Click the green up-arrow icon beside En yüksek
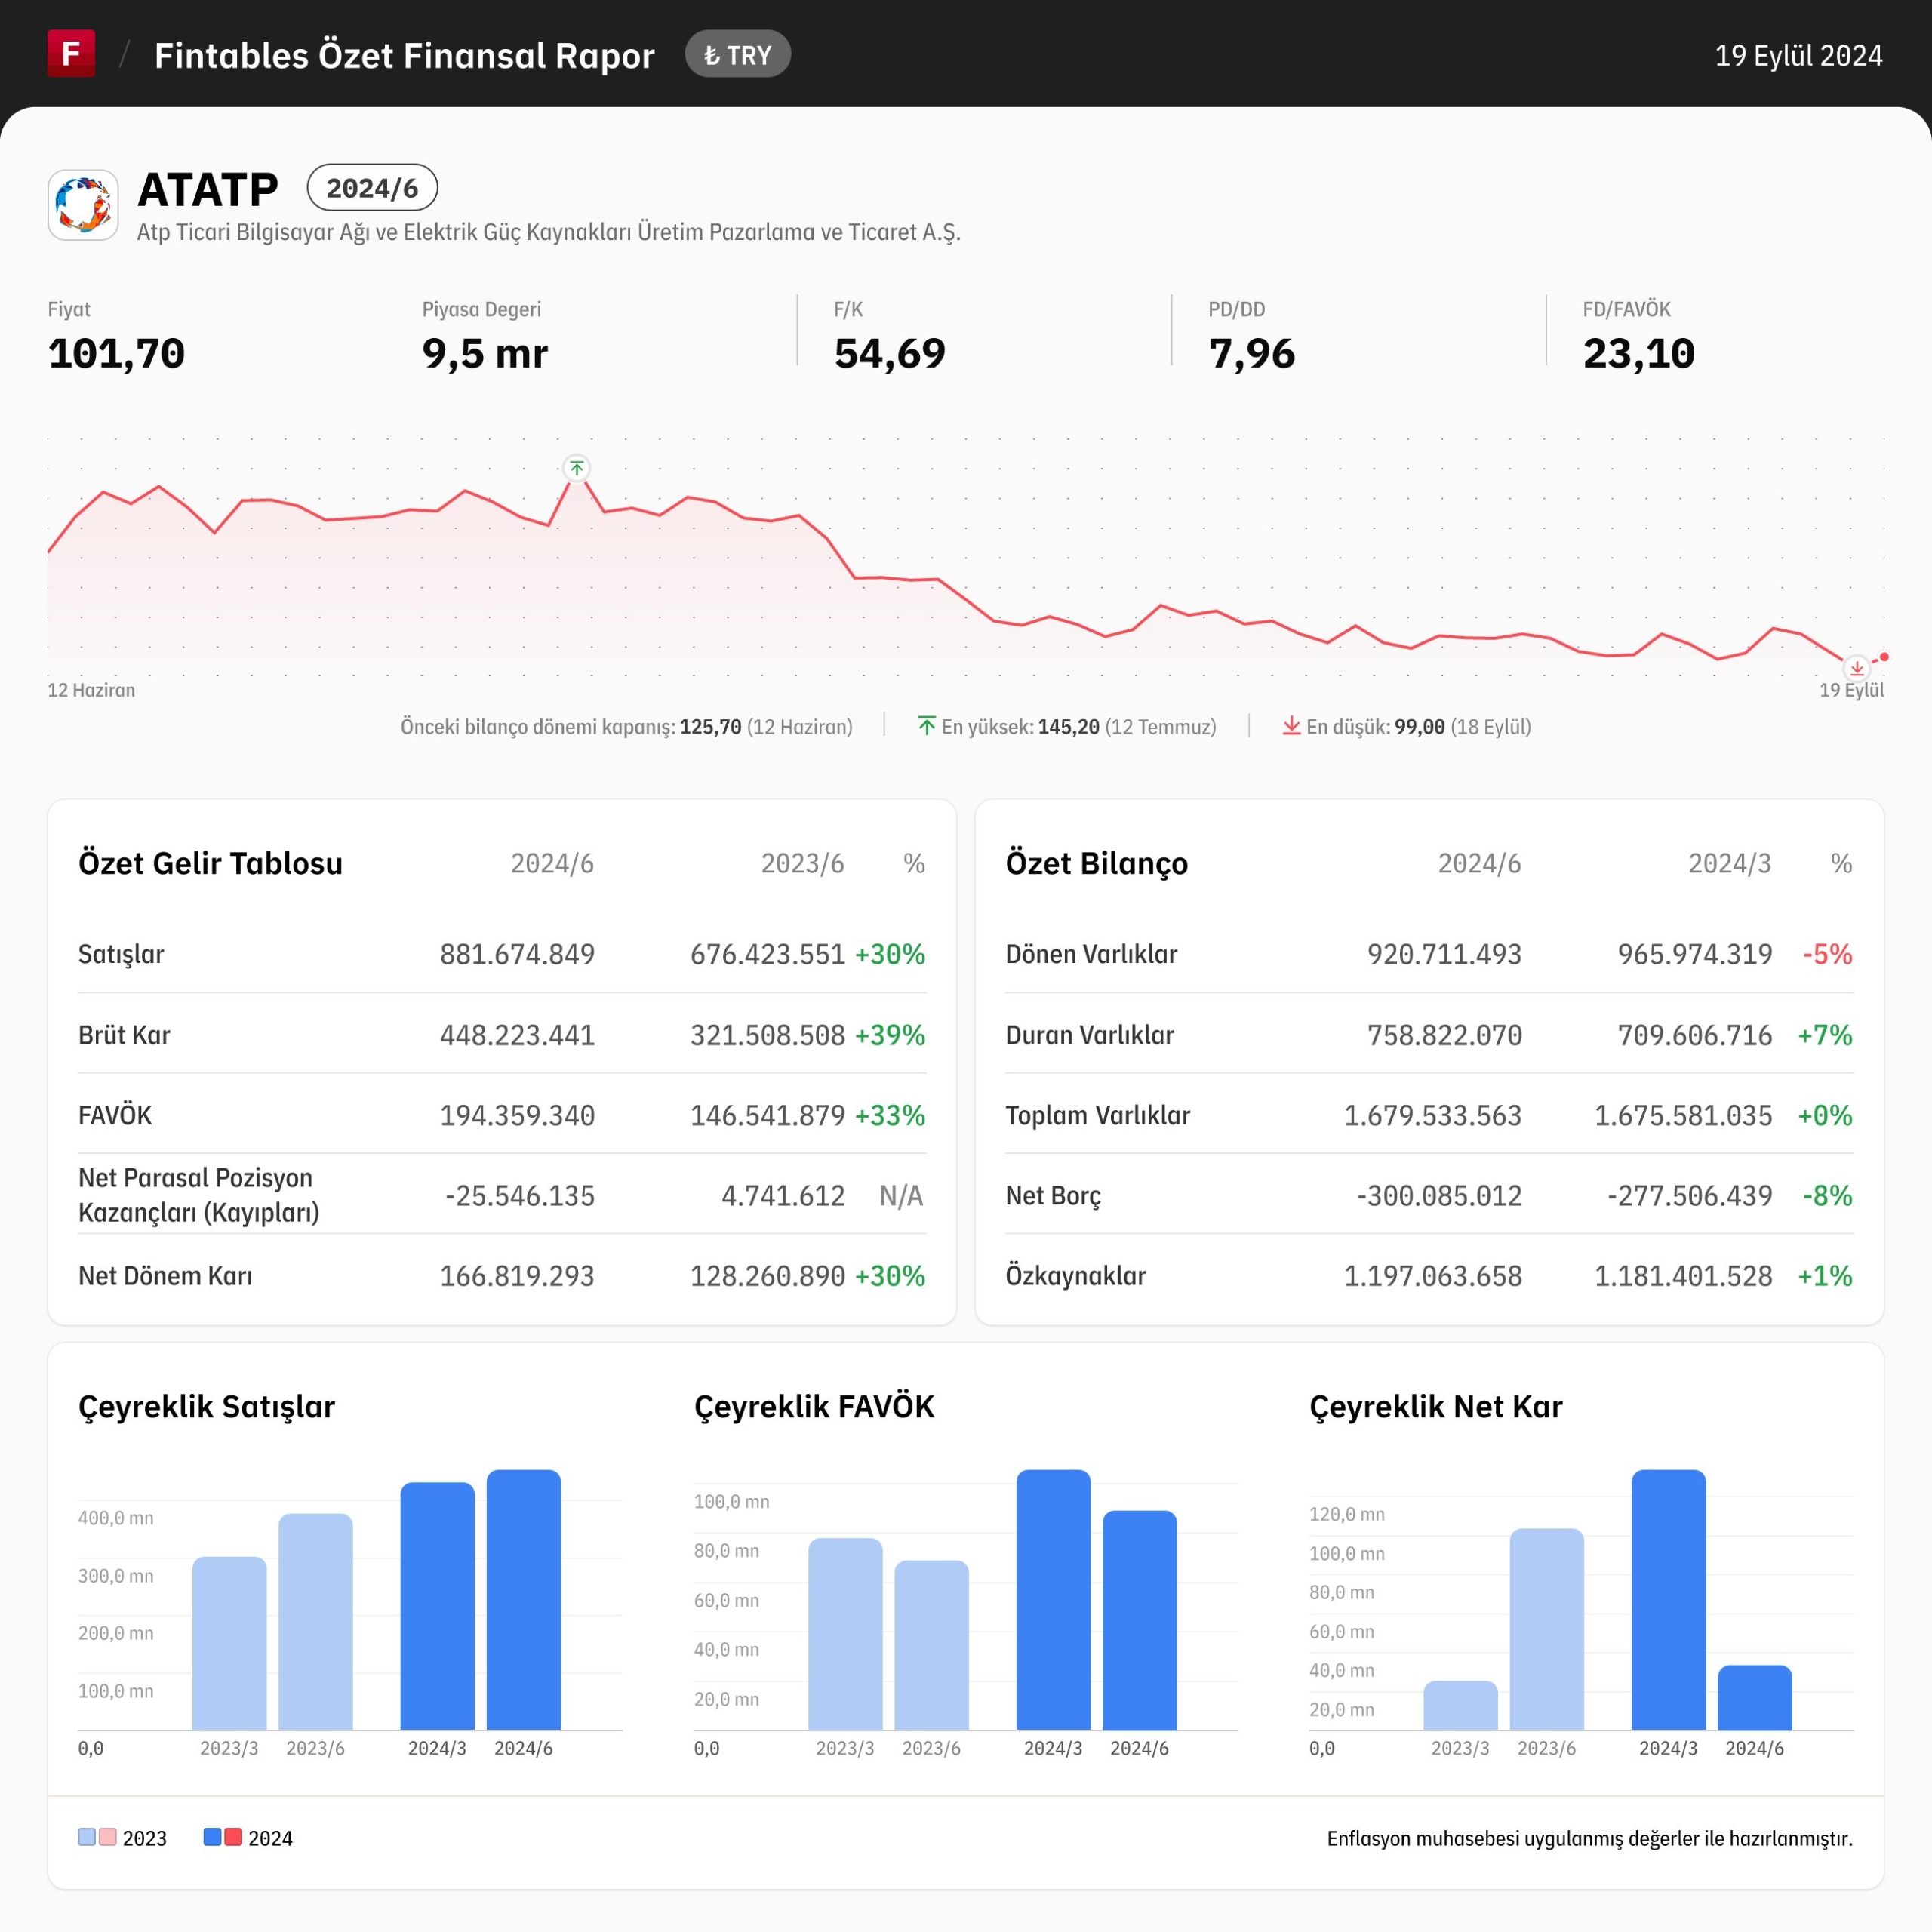The width and height of the screenshot is (1932, 1932). tap(927, 726)
